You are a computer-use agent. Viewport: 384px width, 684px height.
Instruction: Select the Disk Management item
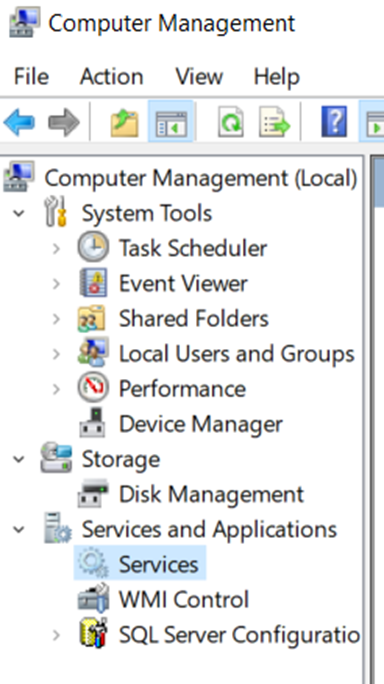point(211,494)
